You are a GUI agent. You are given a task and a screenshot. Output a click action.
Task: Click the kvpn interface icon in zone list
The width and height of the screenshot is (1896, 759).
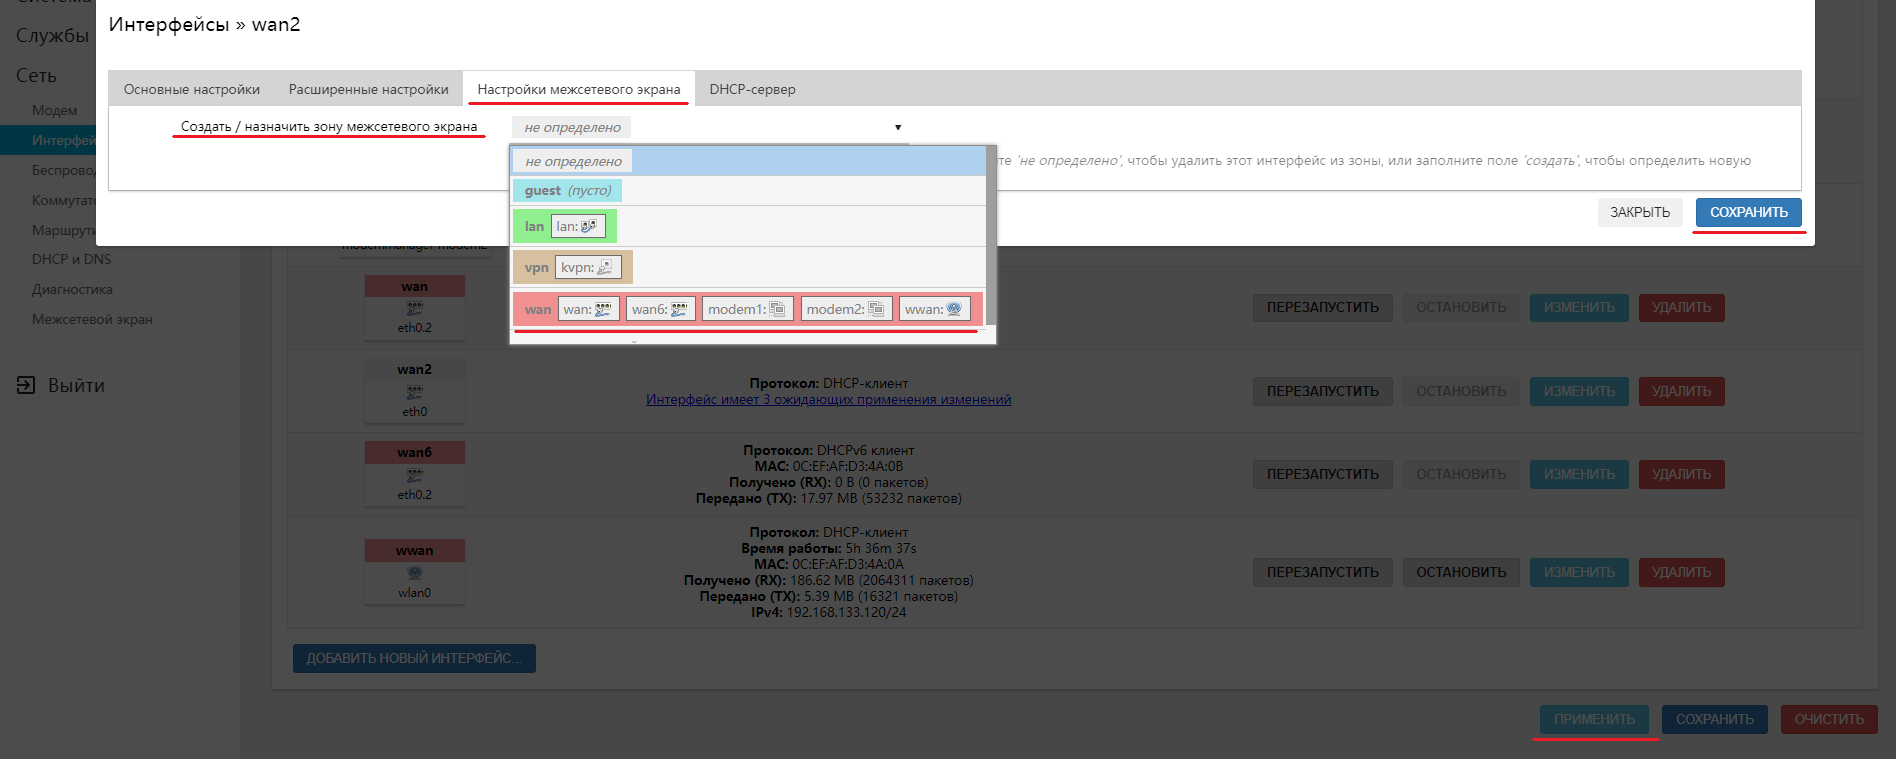(x=605, y=267)
